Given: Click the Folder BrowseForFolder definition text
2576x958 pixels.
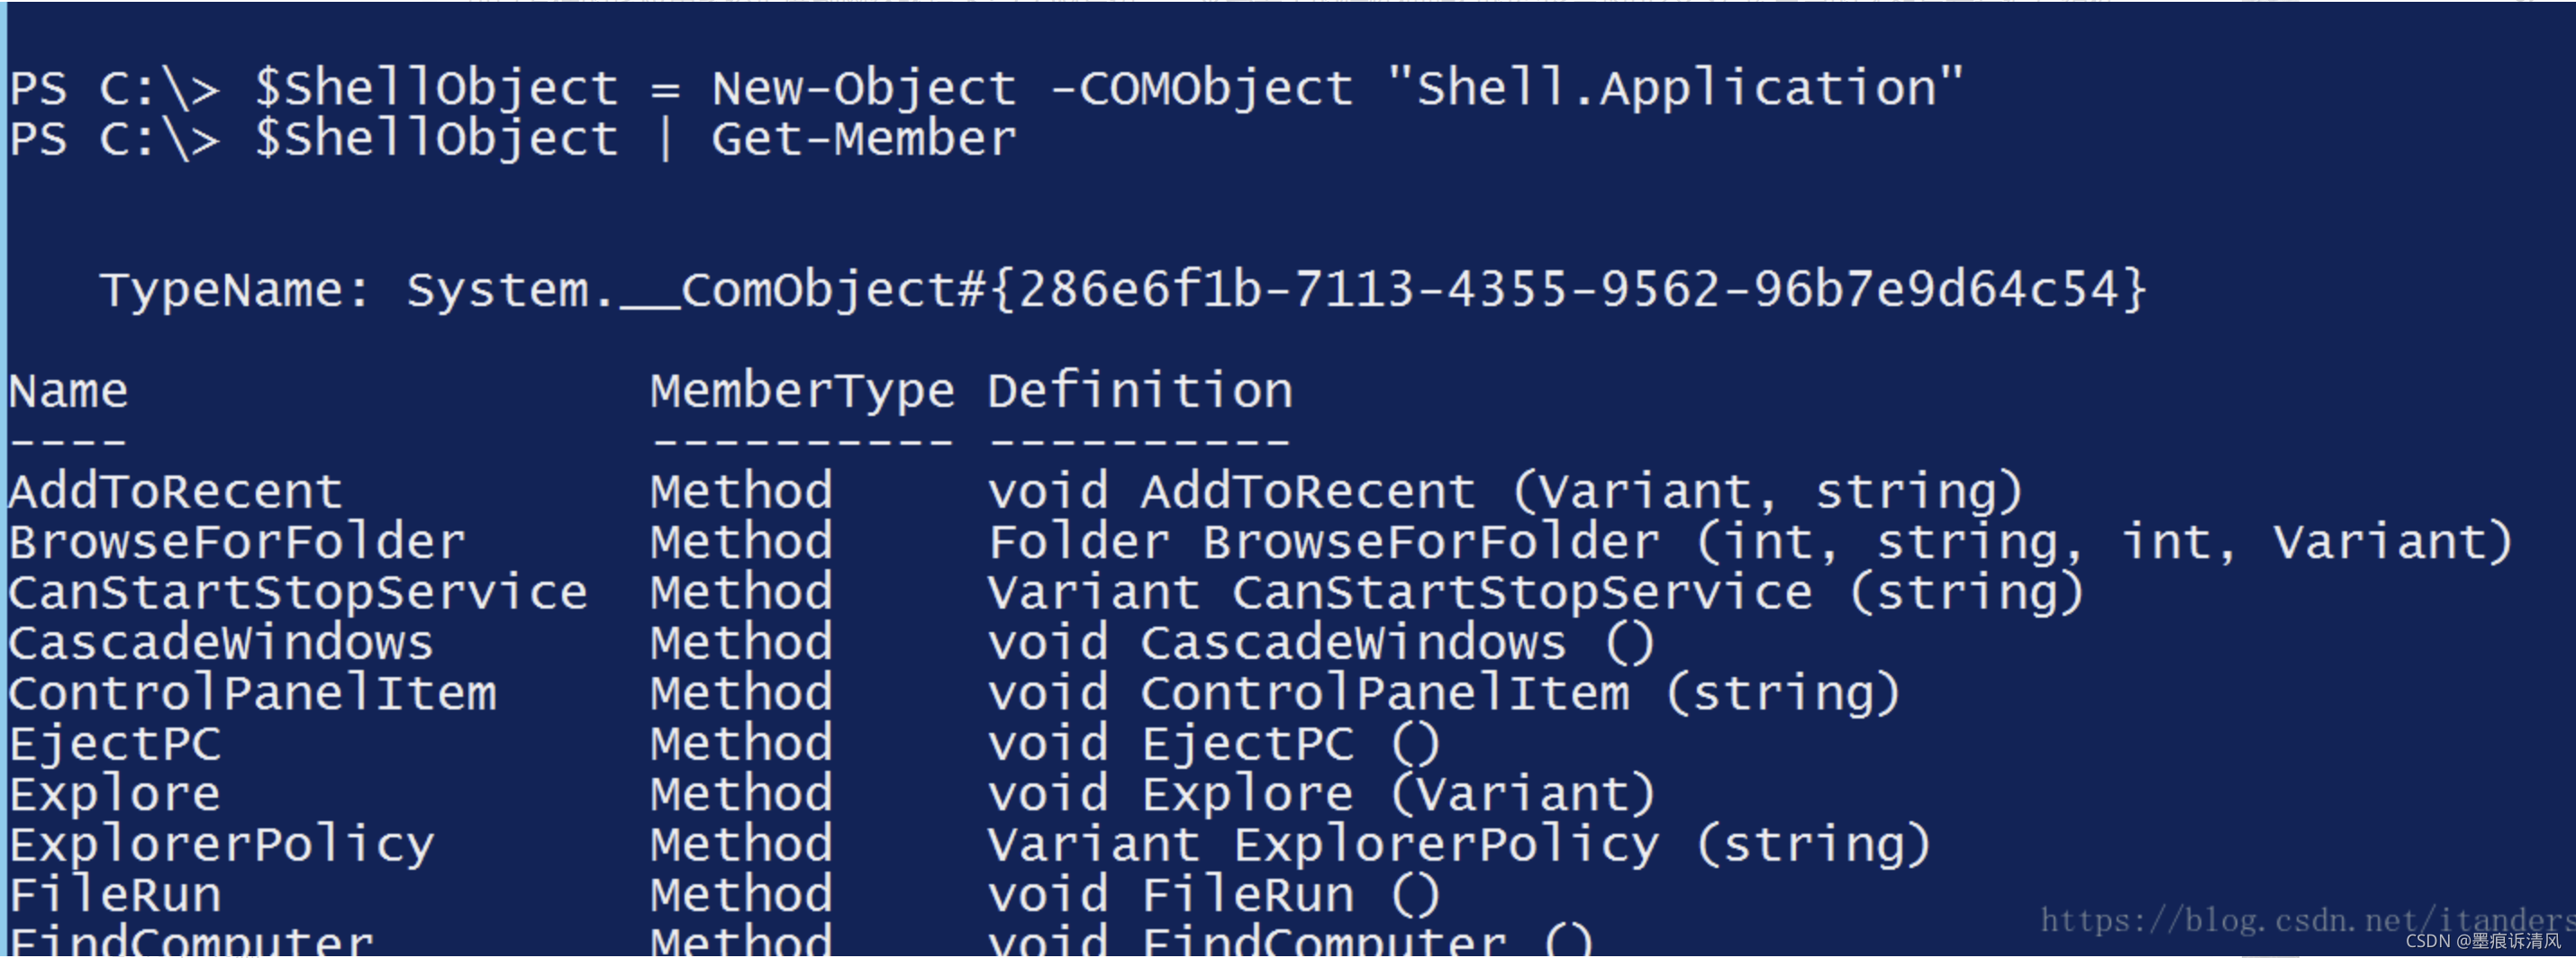Looking at the screenshot, I should [1750, 541].
